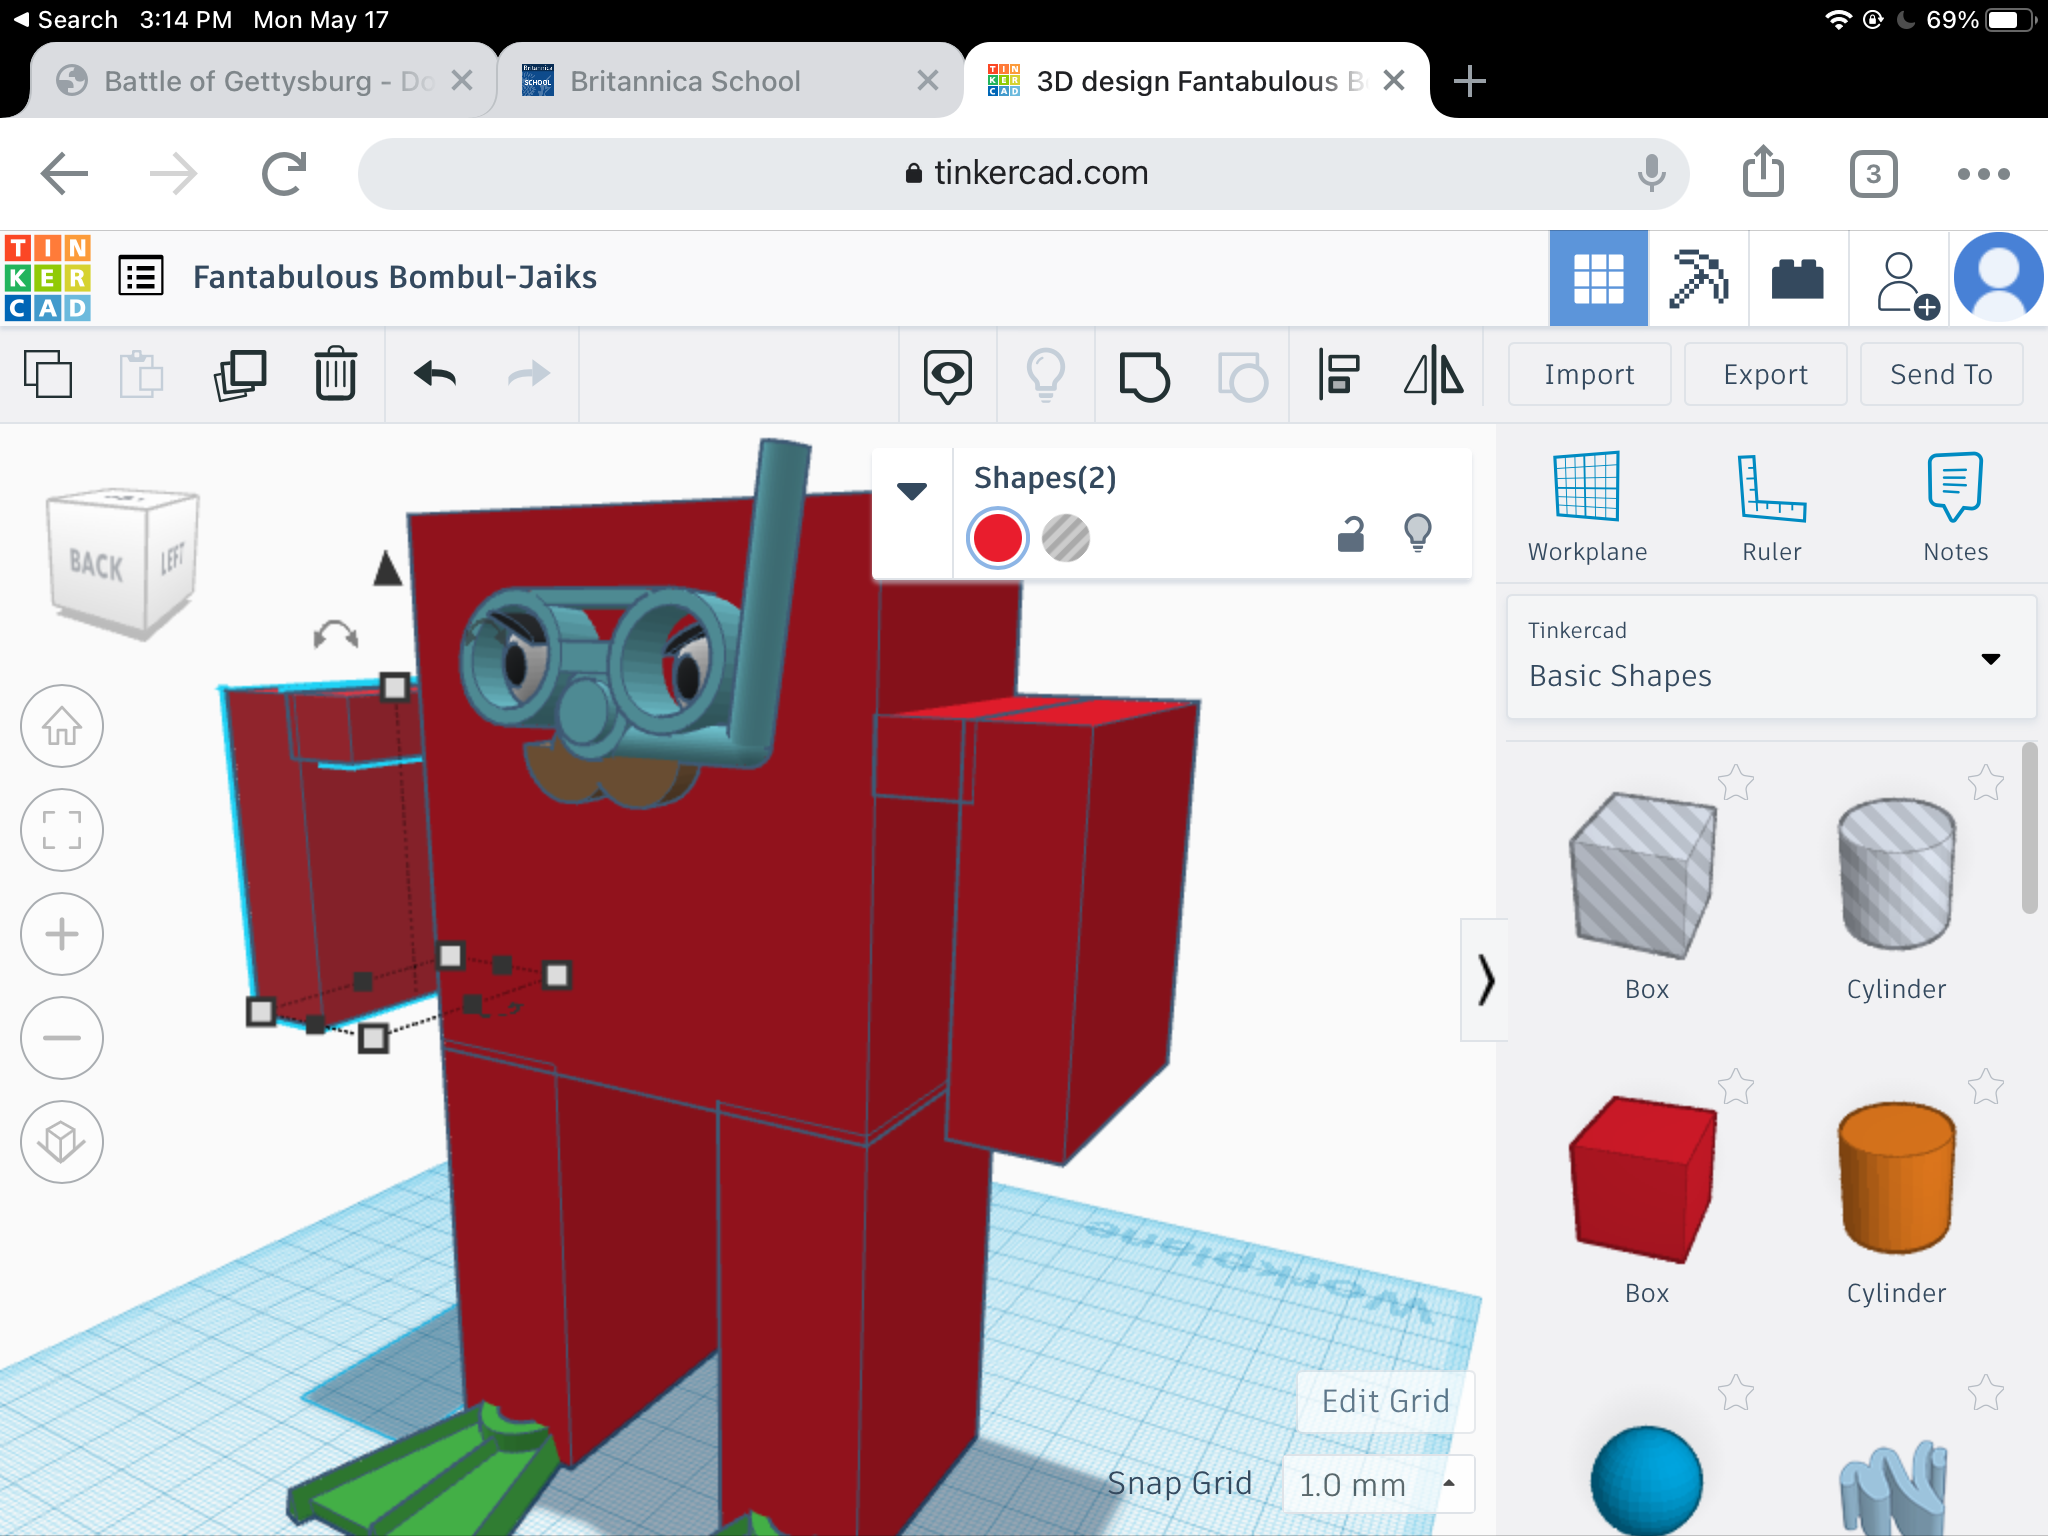Select the Mirror tool
Viewport: 2048px width, 1536px height.
click(x=1434, y=375)
